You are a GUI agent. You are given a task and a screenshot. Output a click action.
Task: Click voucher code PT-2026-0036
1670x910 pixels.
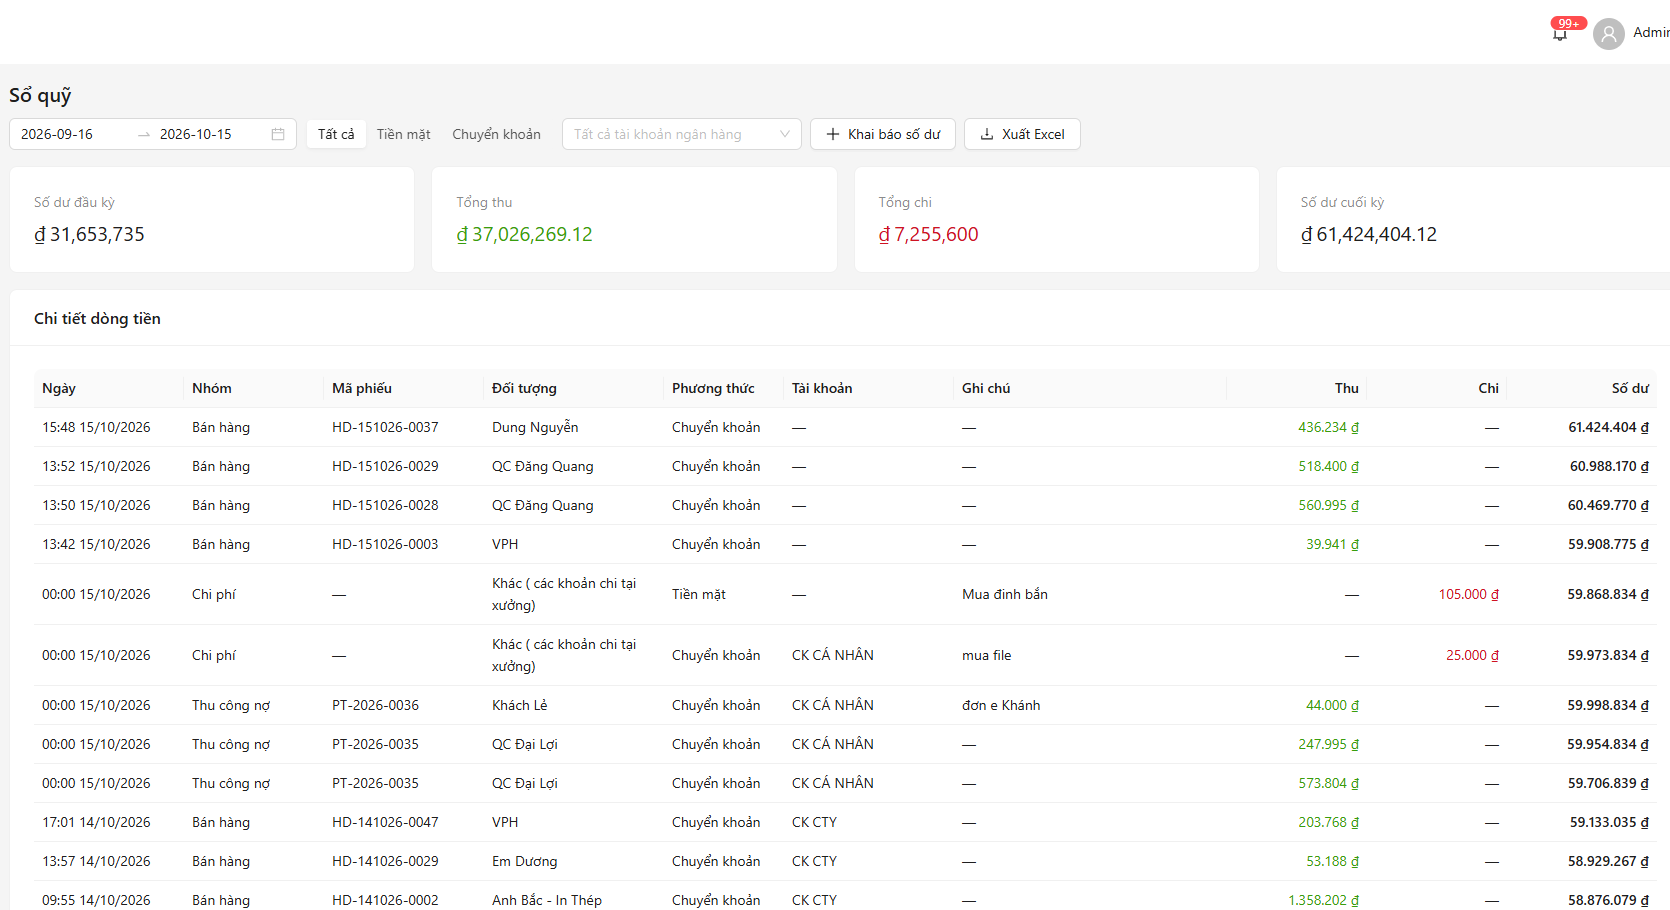[x=375, y=705]
